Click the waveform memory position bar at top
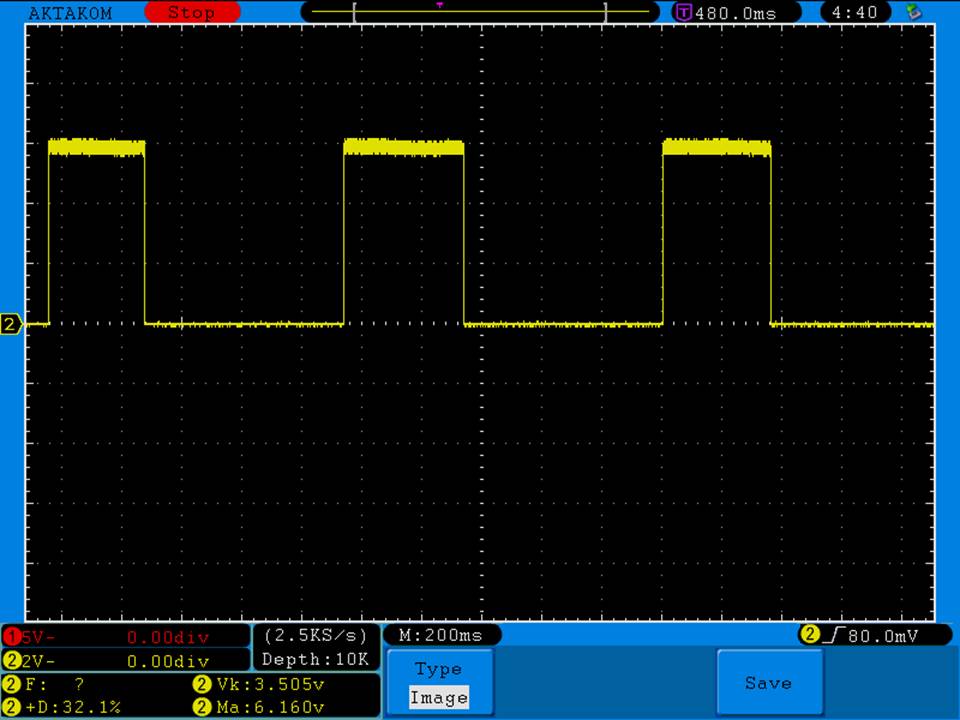Screen dimensions: 960x720 click(480, 12)
